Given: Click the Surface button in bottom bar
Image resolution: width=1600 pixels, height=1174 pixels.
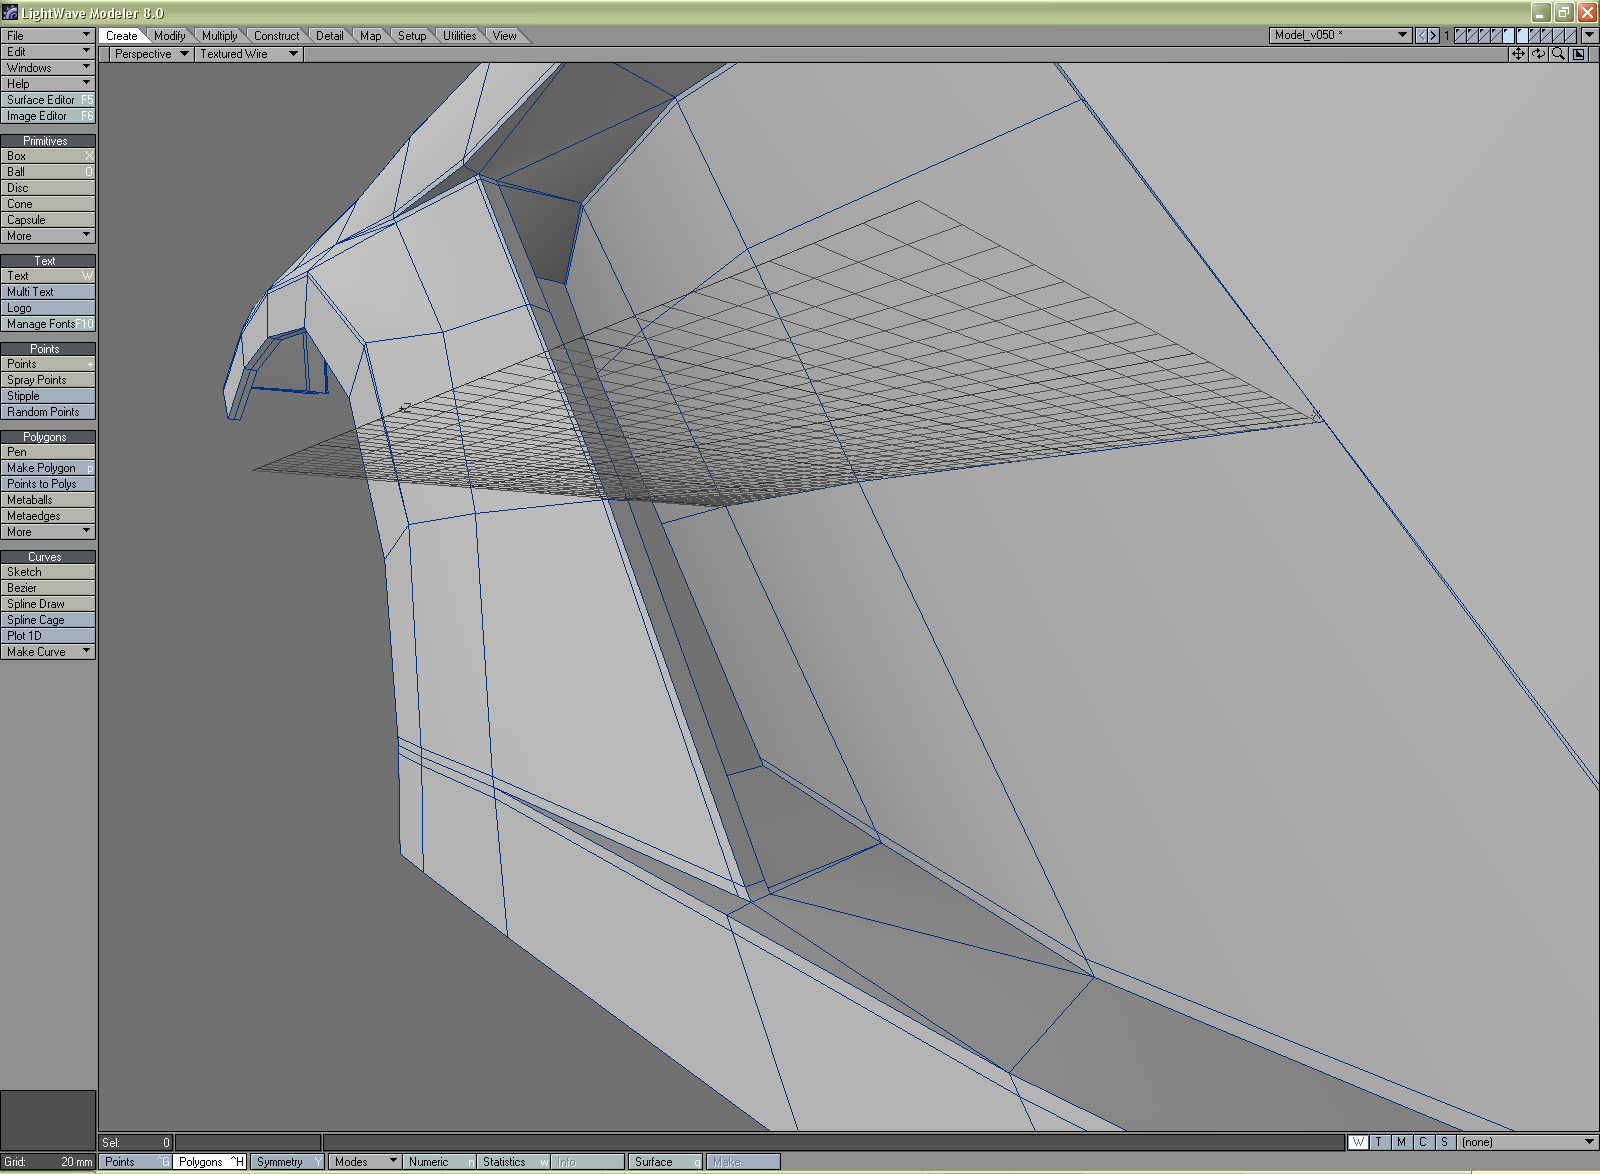Looking at the screenshot, I should click(x=665, y=1162).
